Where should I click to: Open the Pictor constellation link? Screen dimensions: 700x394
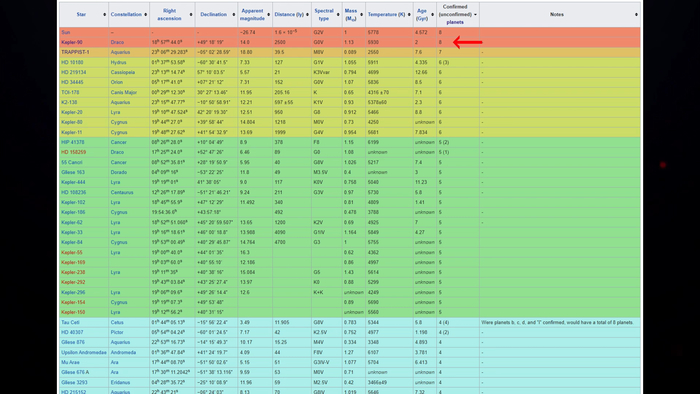pos(117,332)
